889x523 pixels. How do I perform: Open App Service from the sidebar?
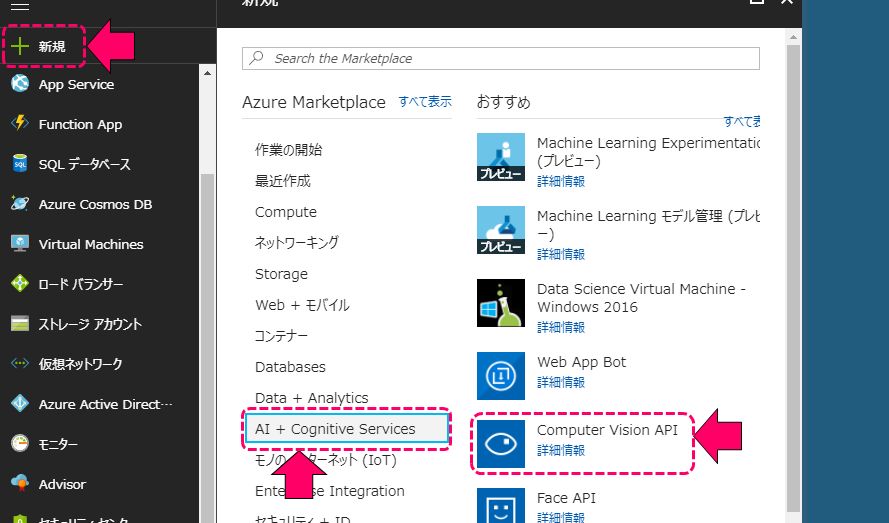76,84
